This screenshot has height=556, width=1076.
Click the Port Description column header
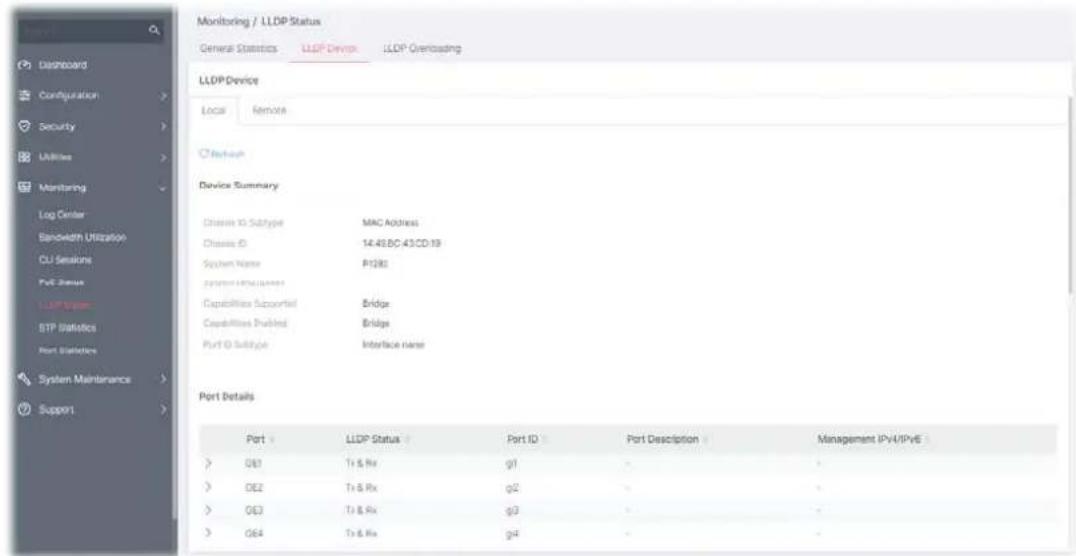pos(662,439)
